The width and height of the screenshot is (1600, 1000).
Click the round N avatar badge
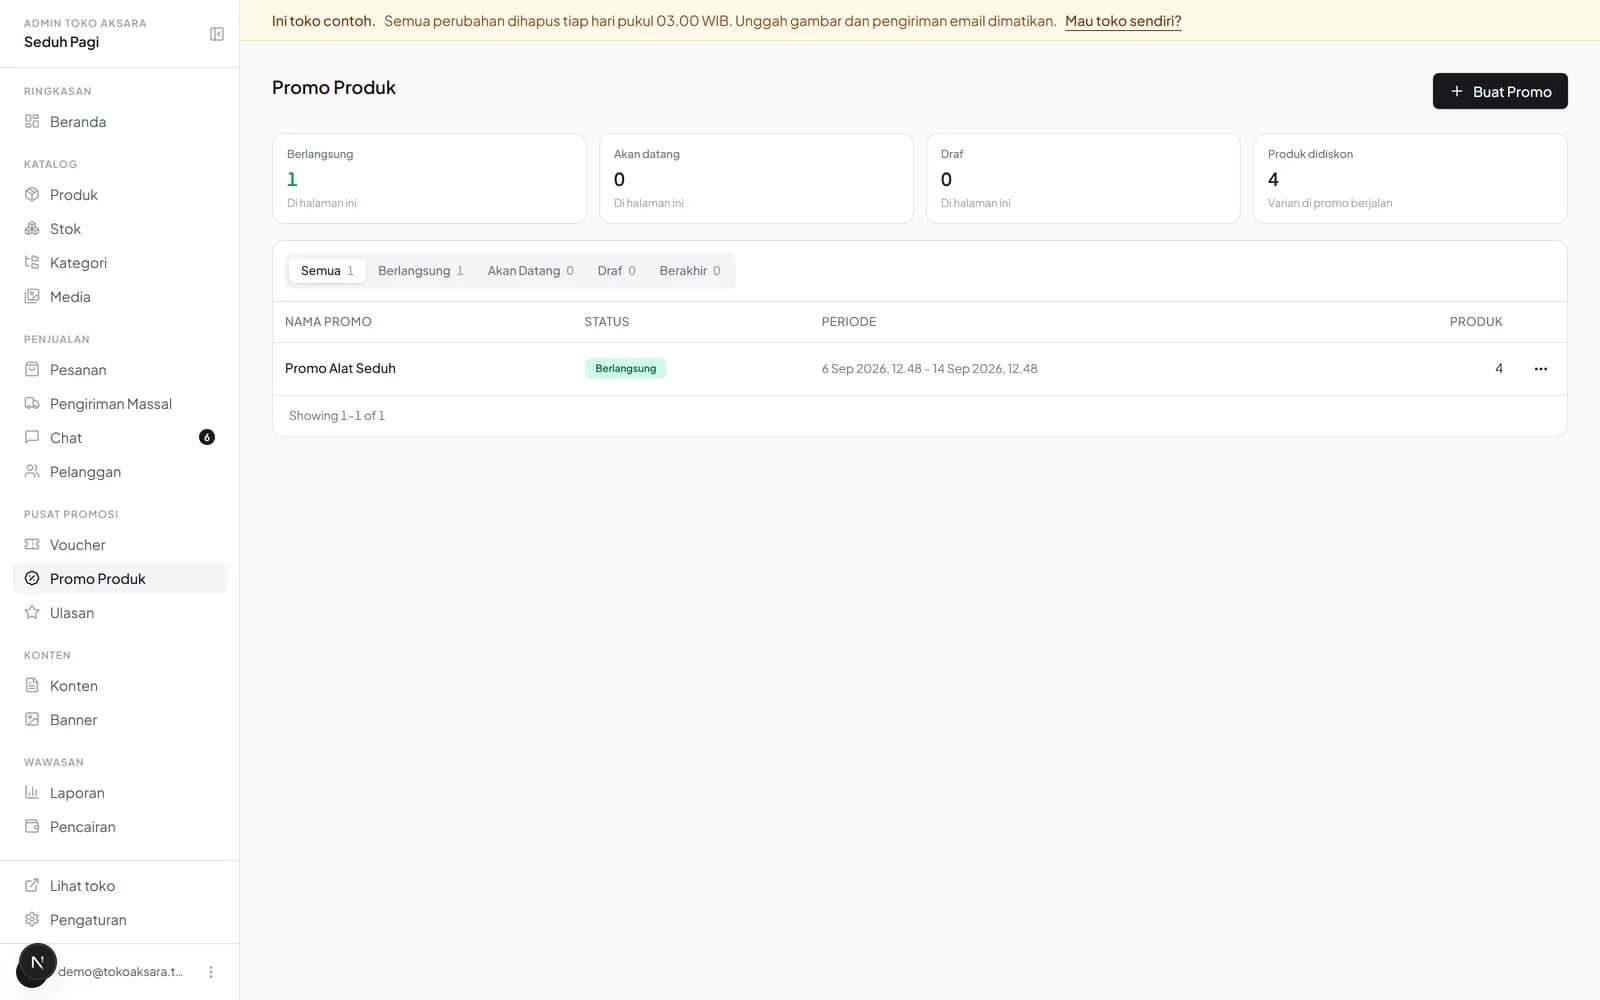(37, 963)
